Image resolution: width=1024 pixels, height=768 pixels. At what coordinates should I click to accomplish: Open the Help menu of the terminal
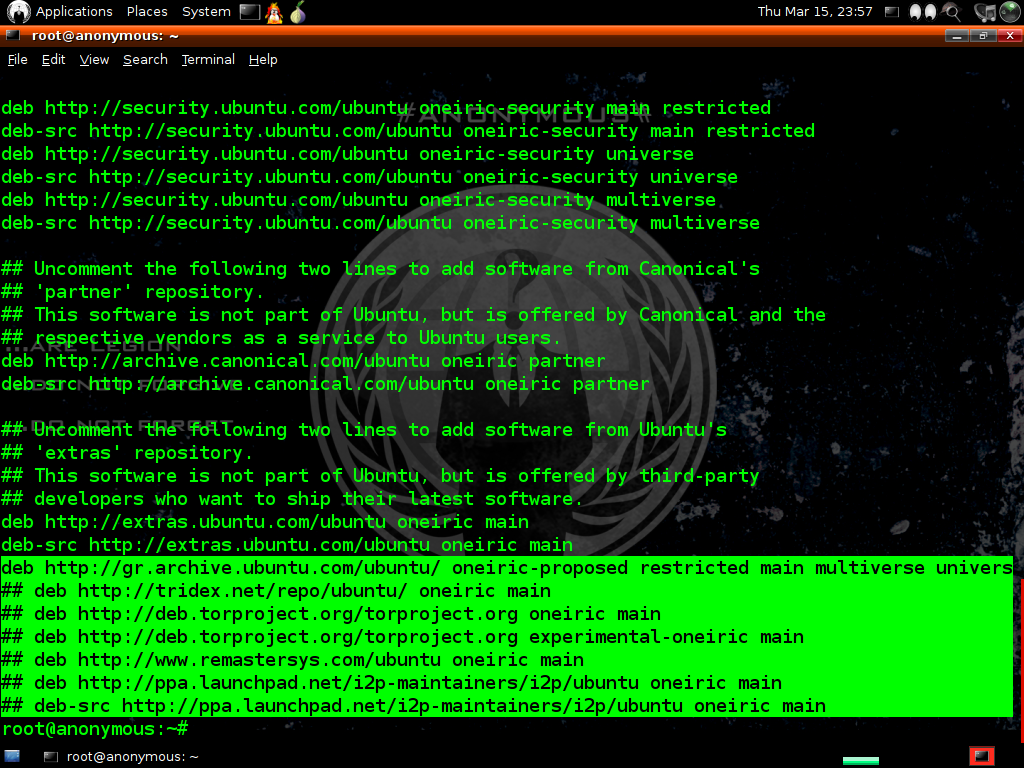coord(263,59)
